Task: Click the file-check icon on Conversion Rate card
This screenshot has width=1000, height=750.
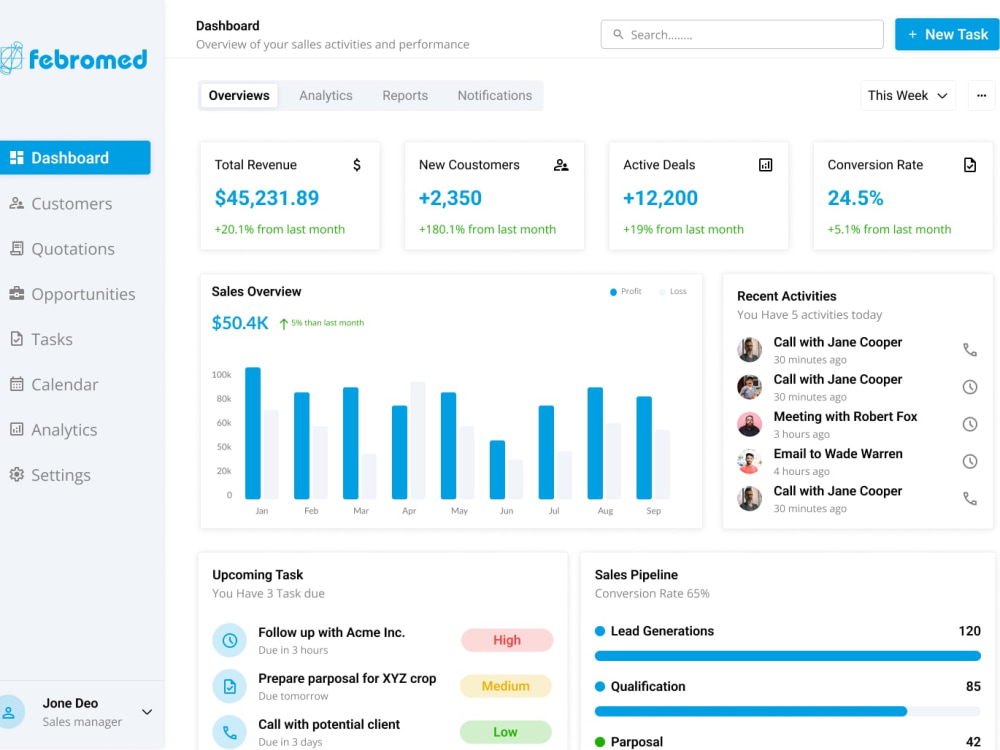Action: click(x=969, y=165)
